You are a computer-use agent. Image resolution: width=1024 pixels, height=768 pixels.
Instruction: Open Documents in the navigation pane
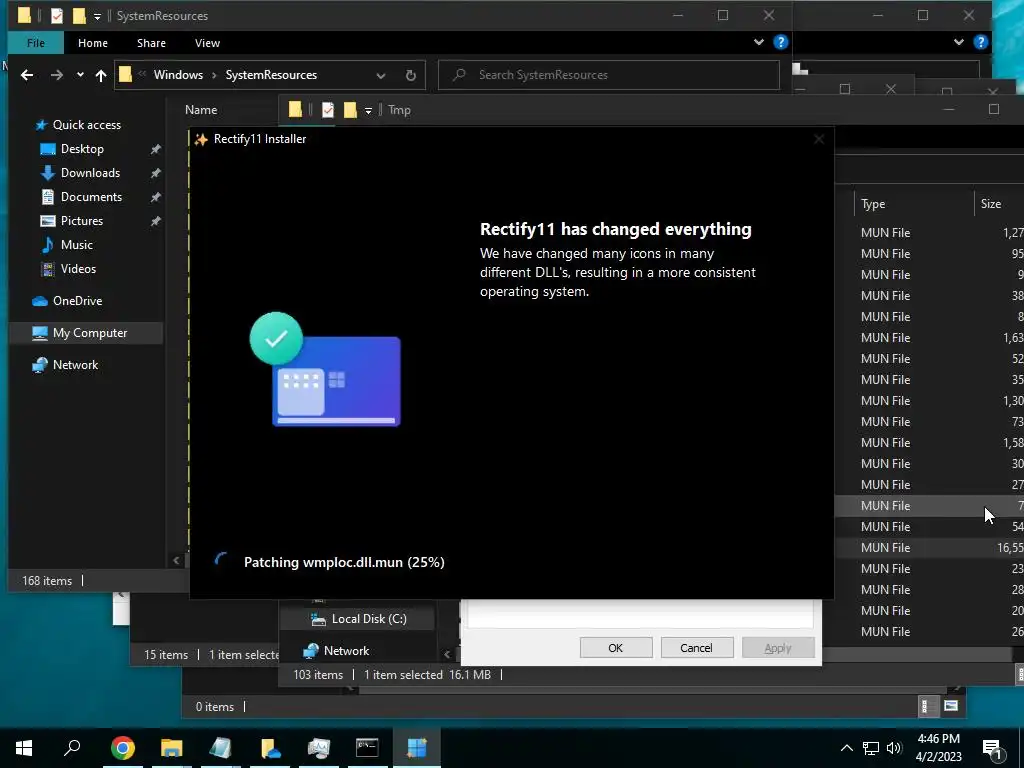(x=91, y=197)
